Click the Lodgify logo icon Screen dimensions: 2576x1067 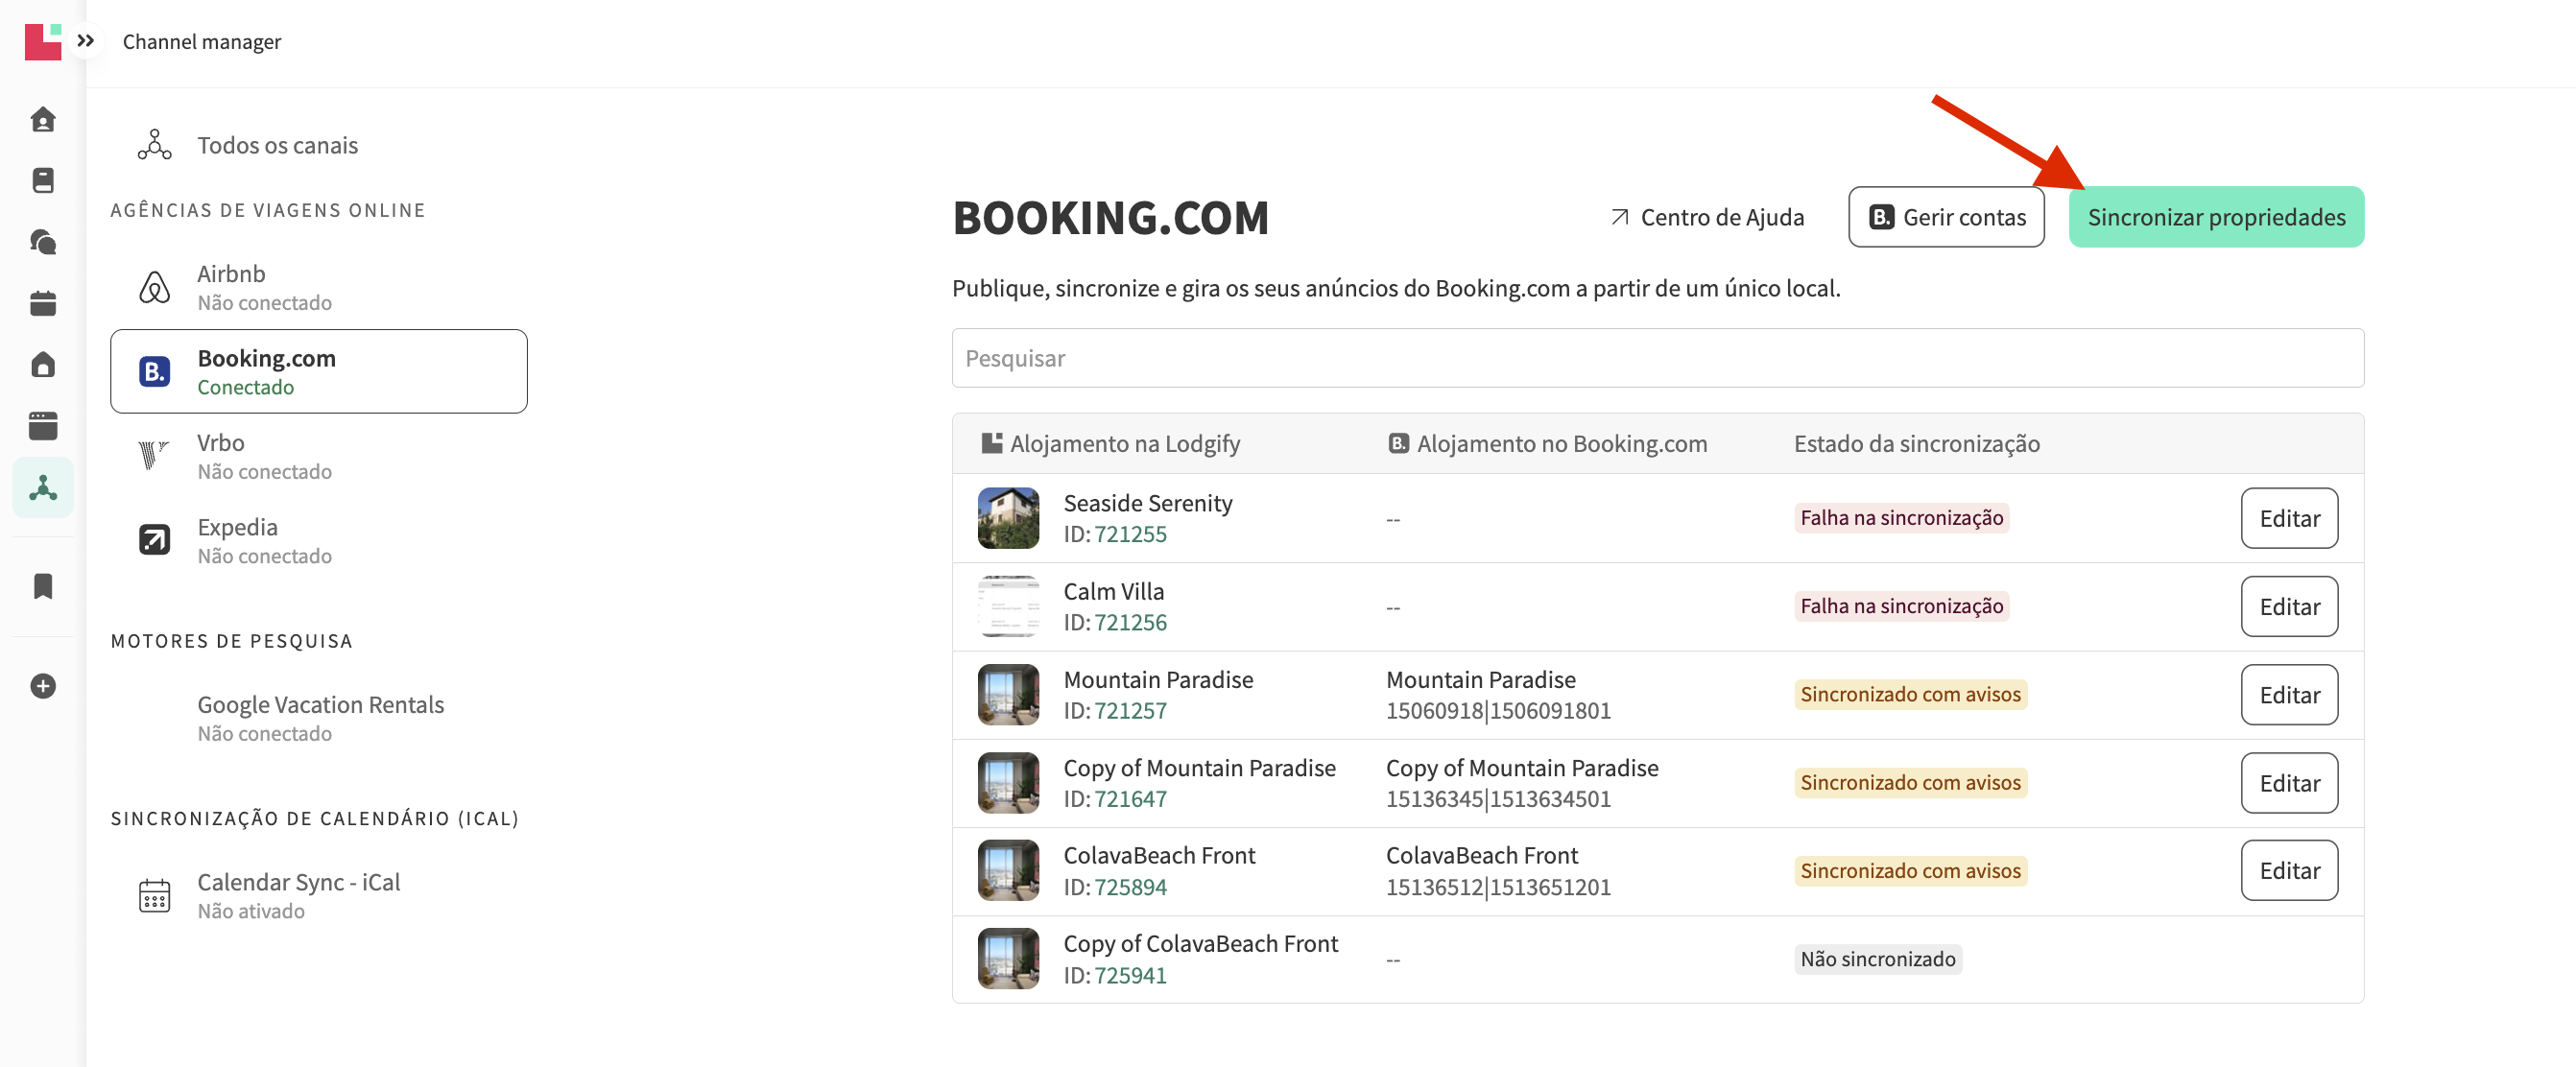click(x=43, y=41)
